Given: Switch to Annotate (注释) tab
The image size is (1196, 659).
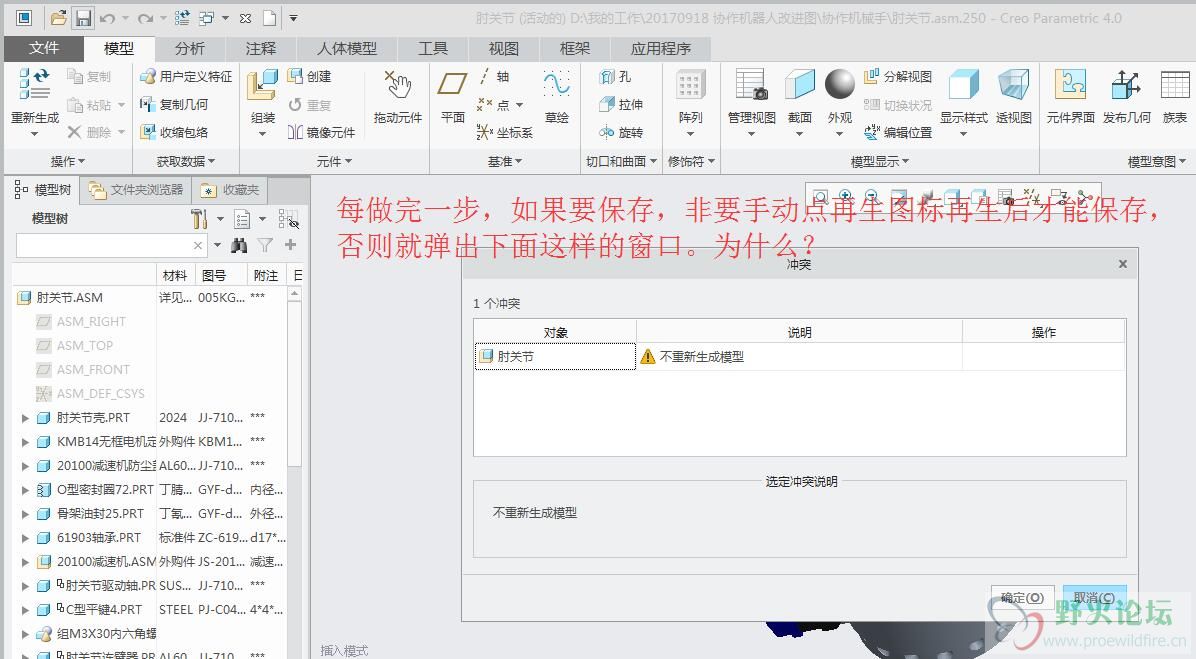Looking at the screenshot, I should pos(260,48).
